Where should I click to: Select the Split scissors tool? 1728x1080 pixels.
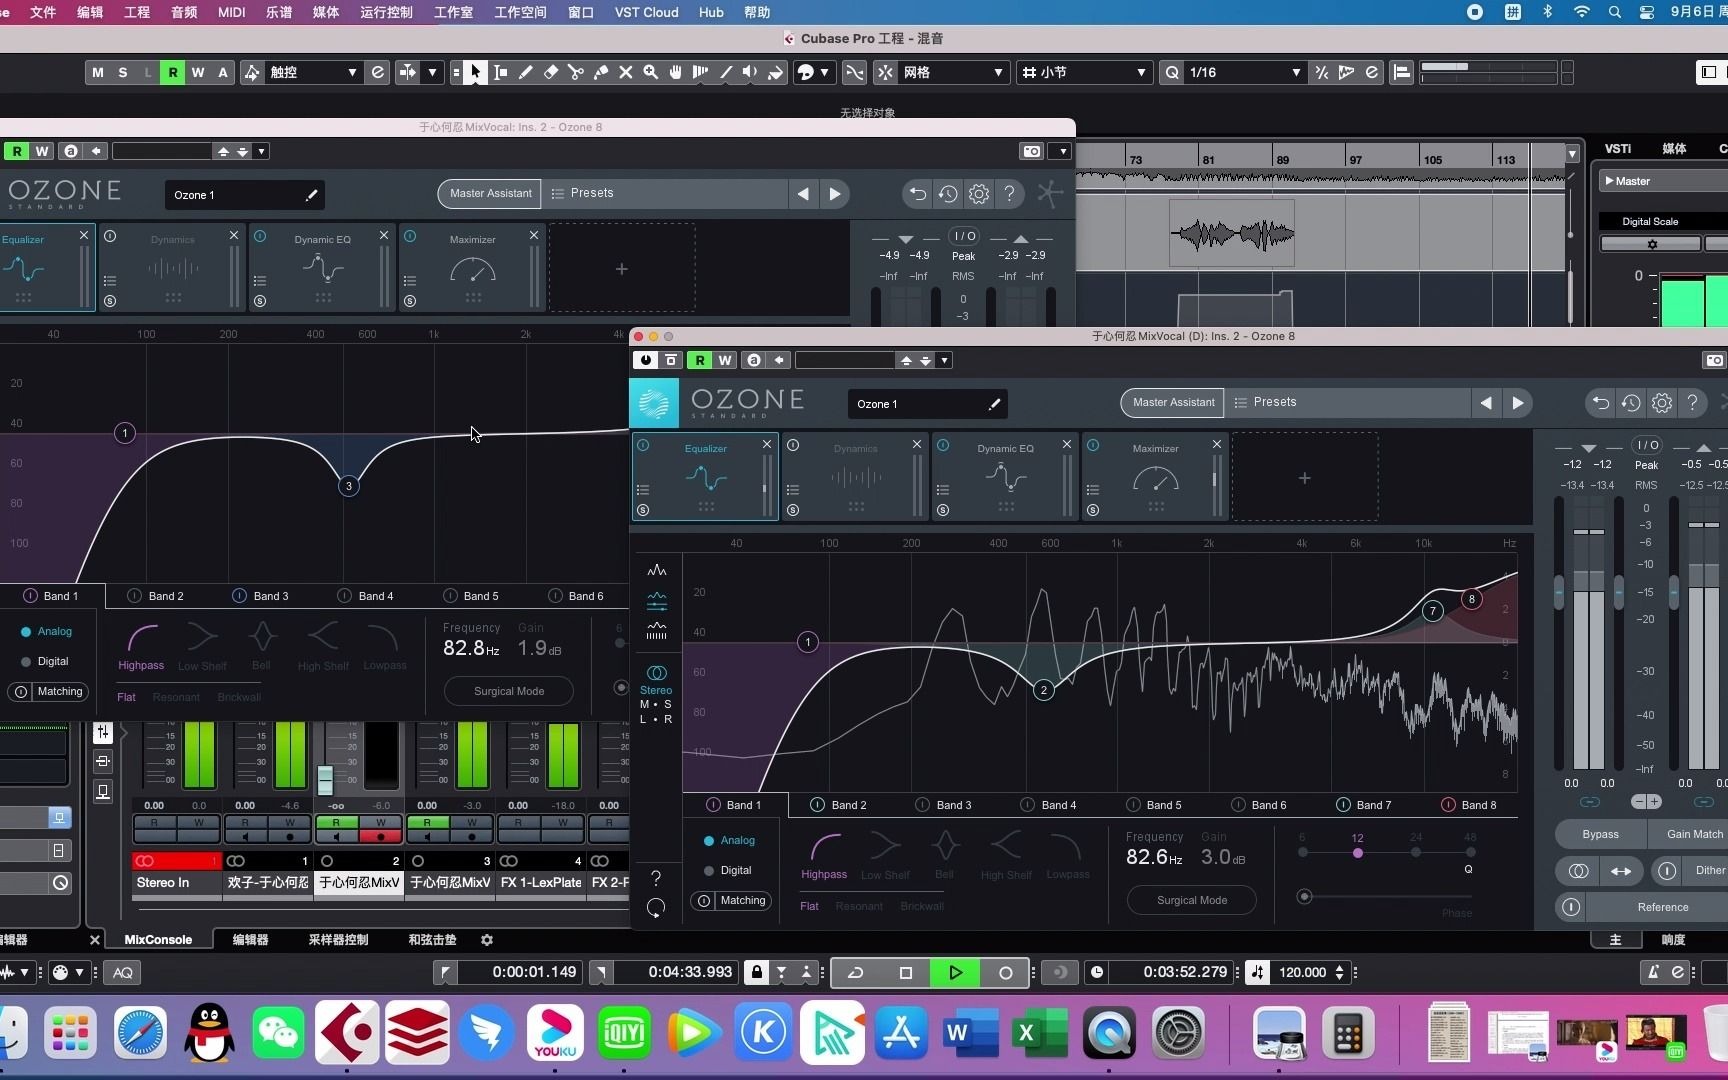576,72
